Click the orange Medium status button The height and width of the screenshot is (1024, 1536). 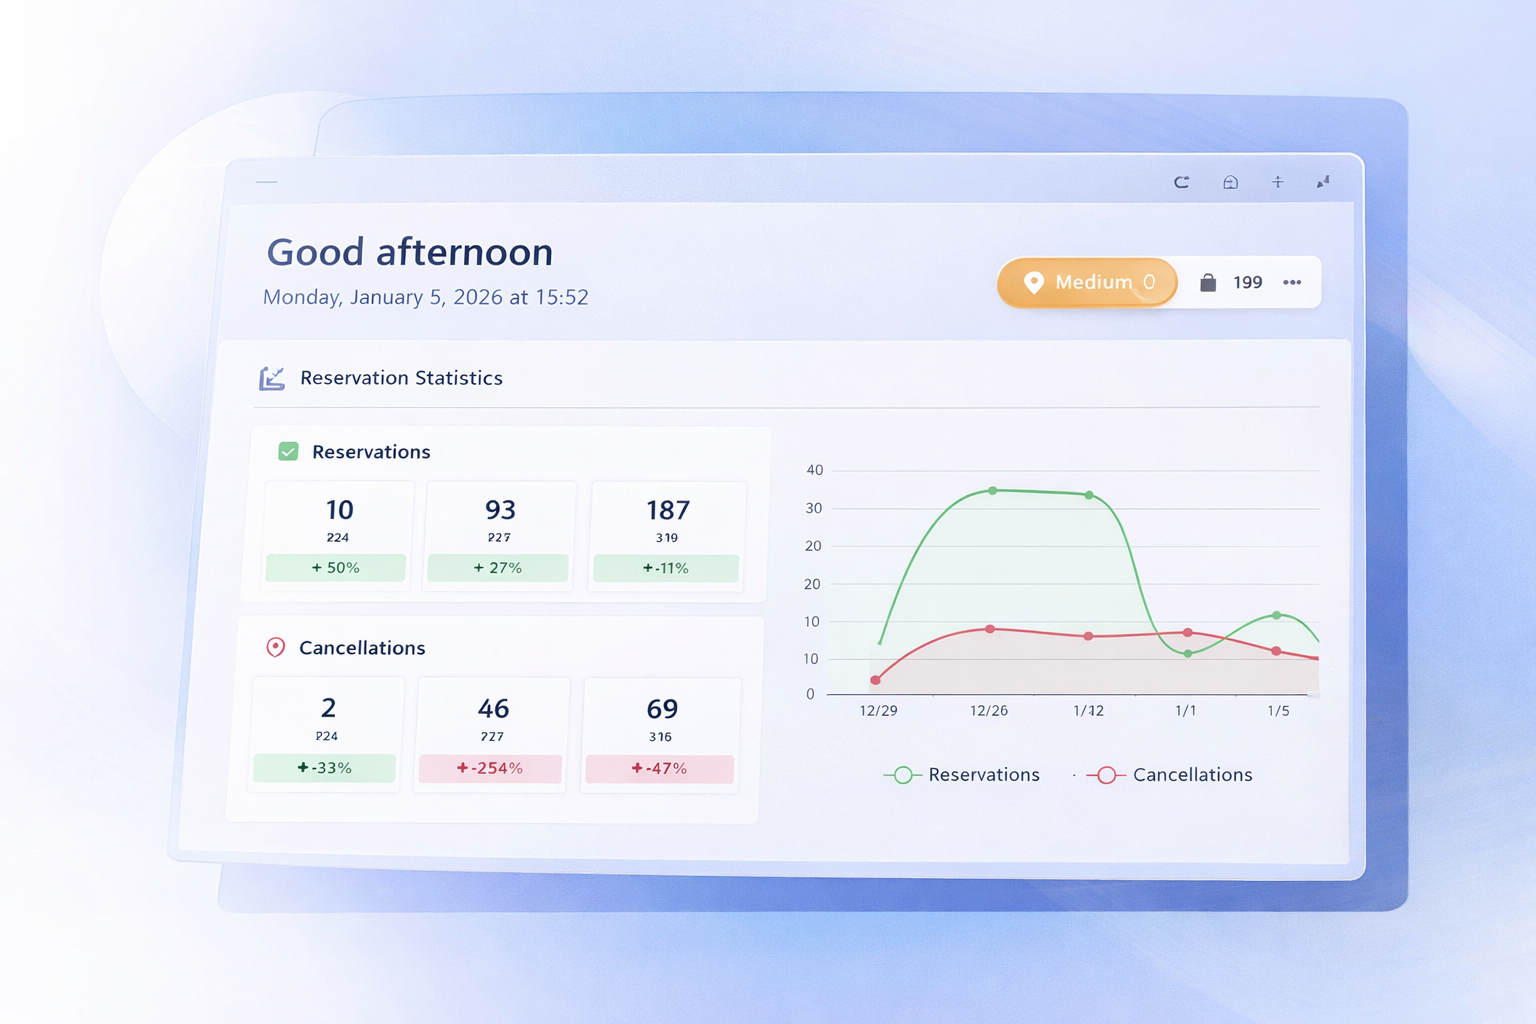[1087, 283]
